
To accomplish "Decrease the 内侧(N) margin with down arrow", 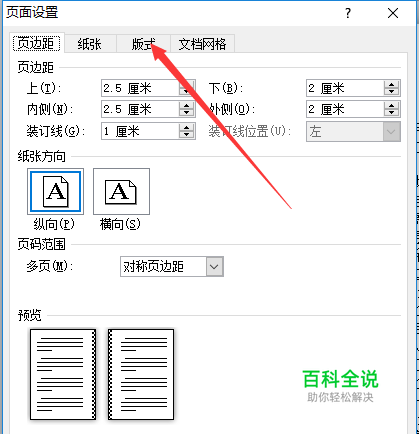I will click(x=187, y=113).
